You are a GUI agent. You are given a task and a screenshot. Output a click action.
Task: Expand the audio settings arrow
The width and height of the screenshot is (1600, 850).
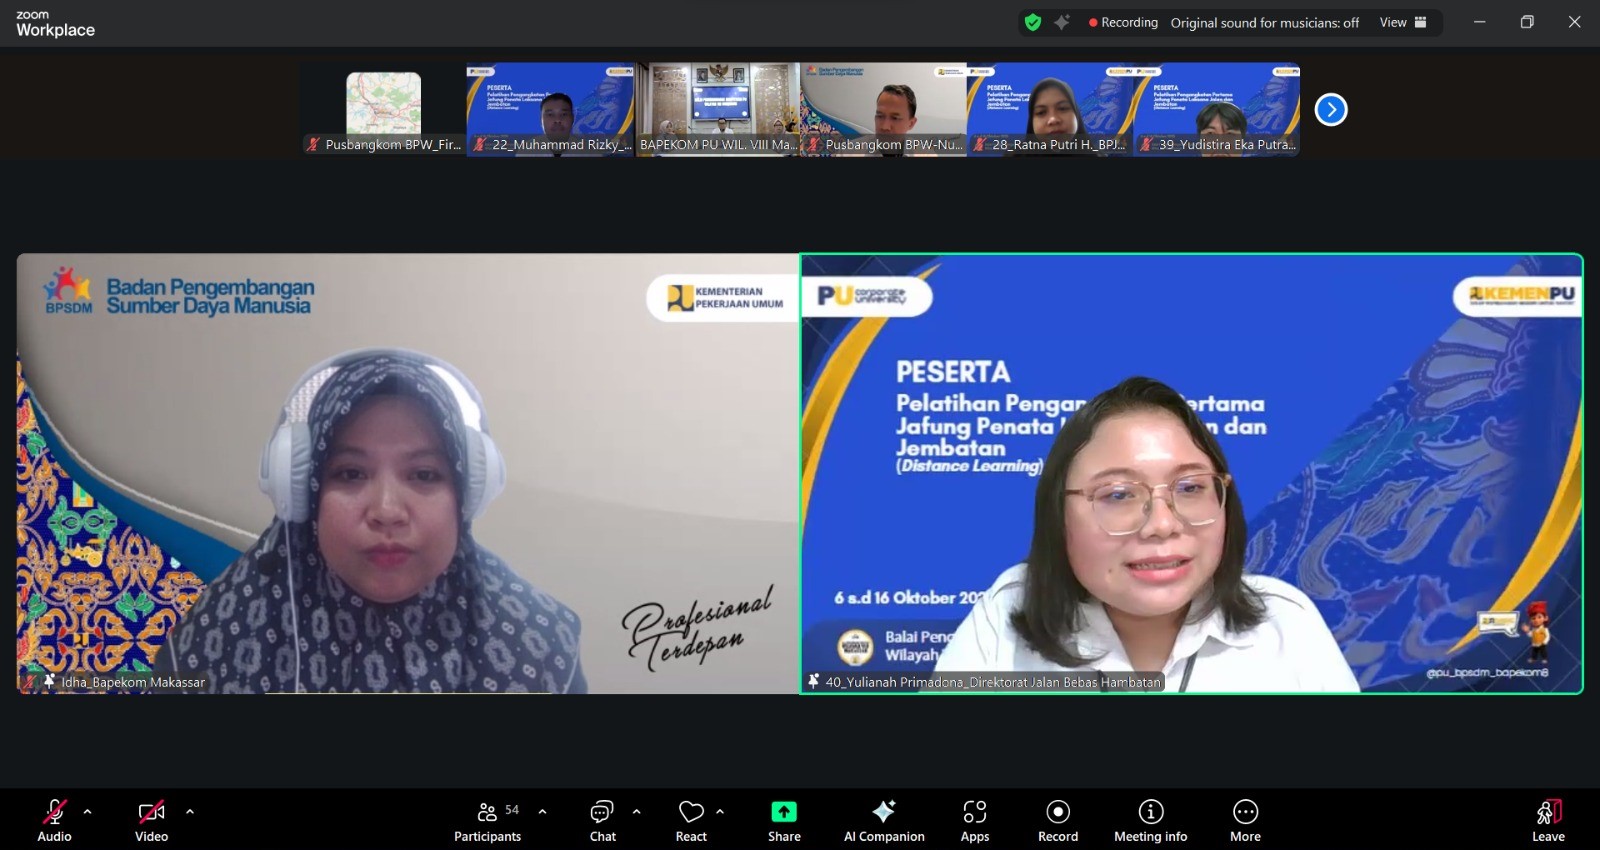coord(87,812)
